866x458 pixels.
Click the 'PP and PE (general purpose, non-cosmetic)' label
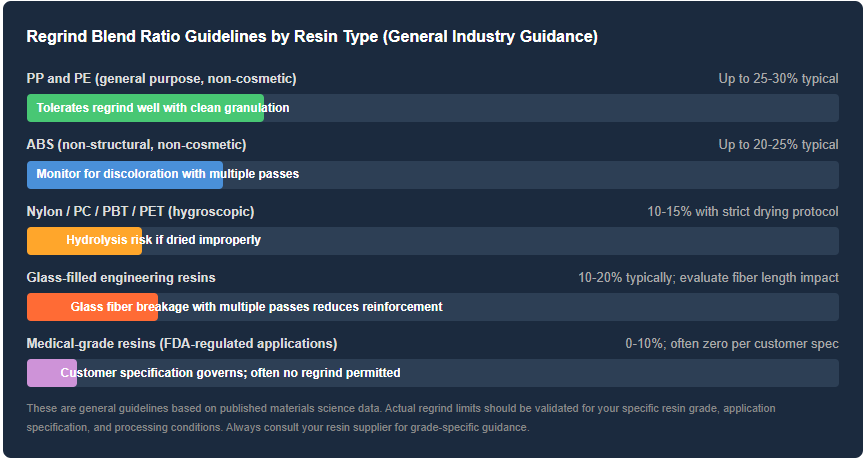pyautogui.click(x=161, y=78)
